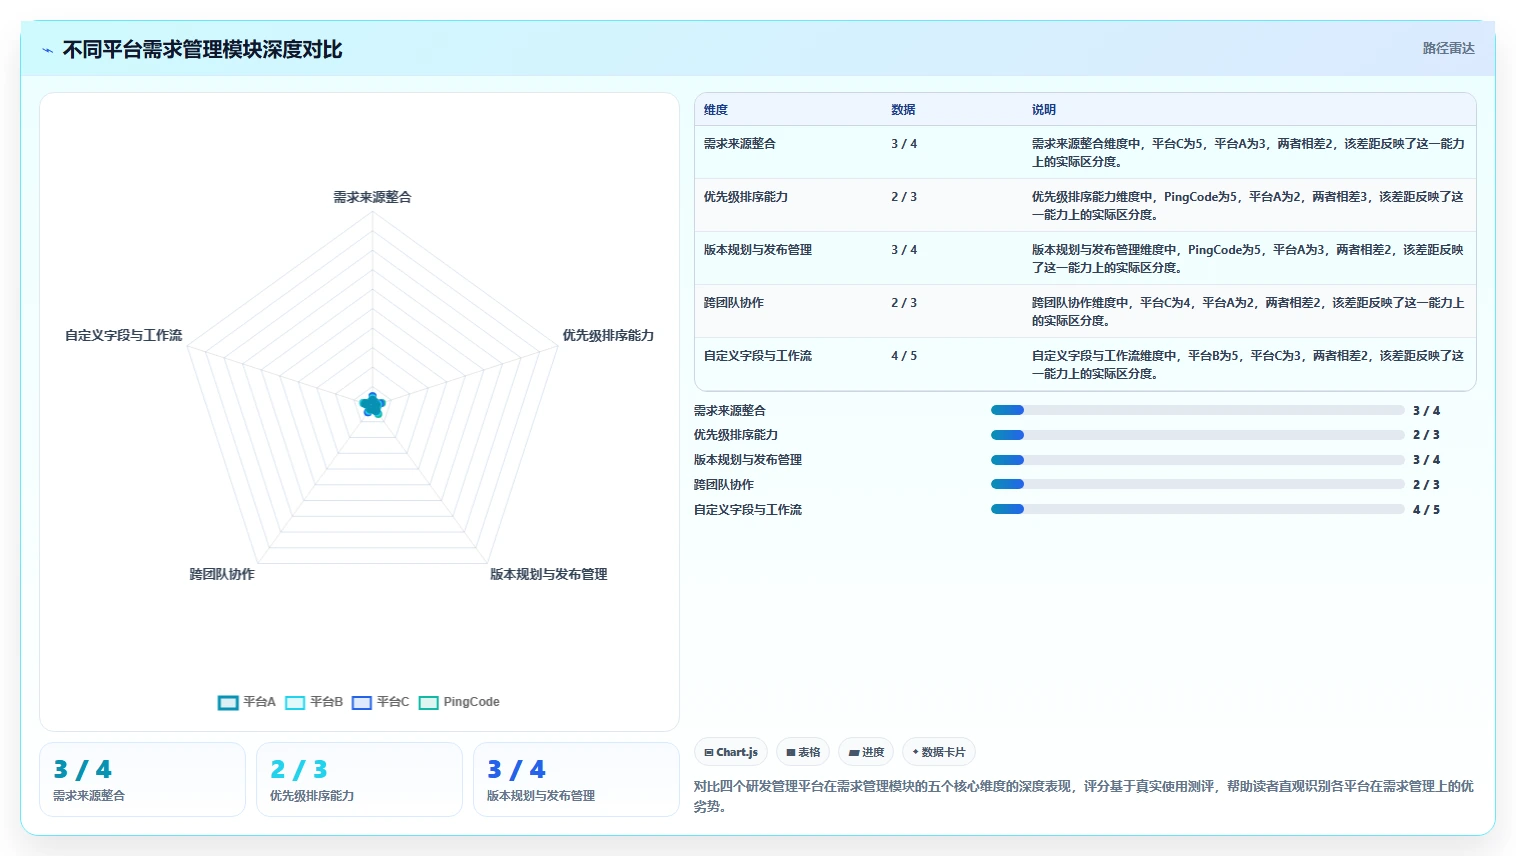Toggle the 平台A legend item
Screen dimensions: 1516x856
[x=247, y=702]
